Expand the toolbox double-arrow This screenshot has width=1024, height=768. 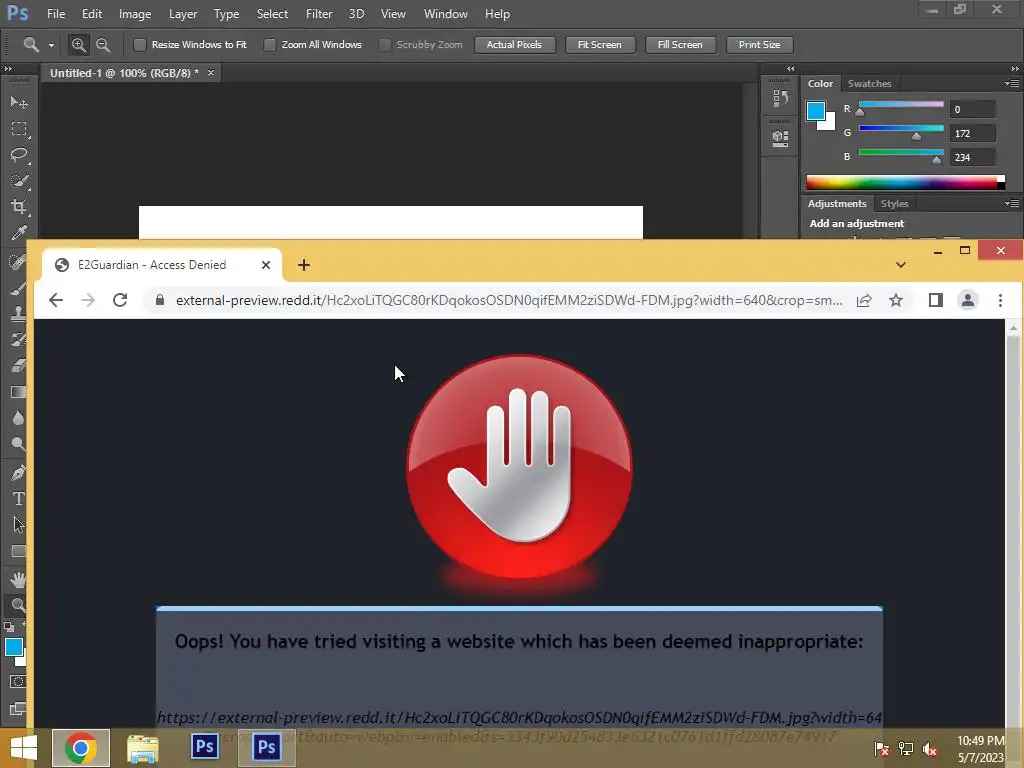point(8,69)
